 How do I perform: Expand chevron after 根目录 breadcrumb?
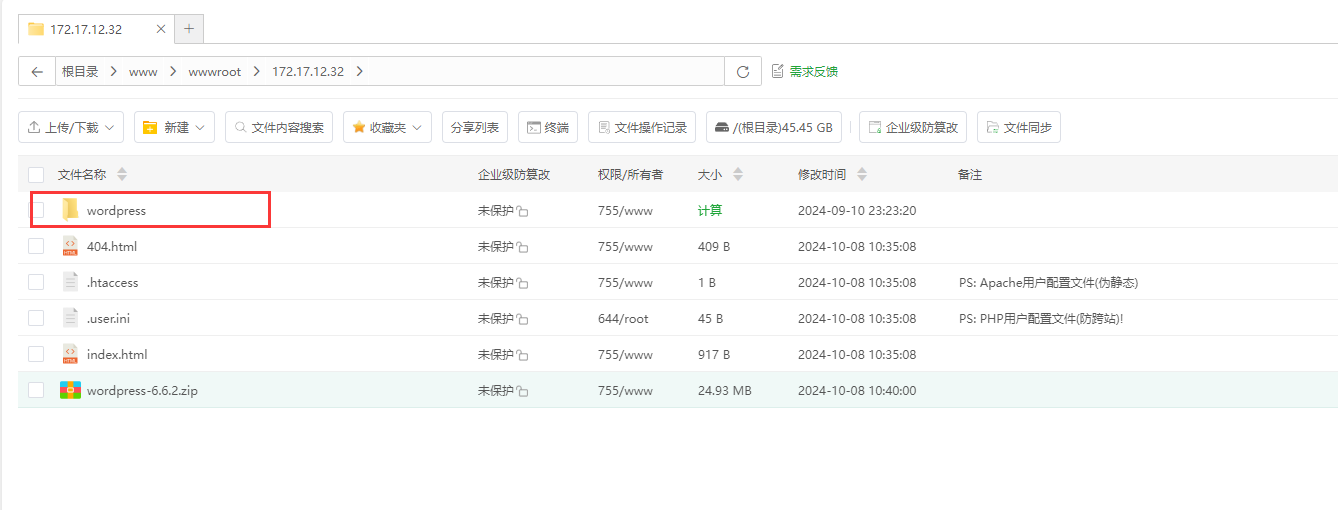point(114,71)
